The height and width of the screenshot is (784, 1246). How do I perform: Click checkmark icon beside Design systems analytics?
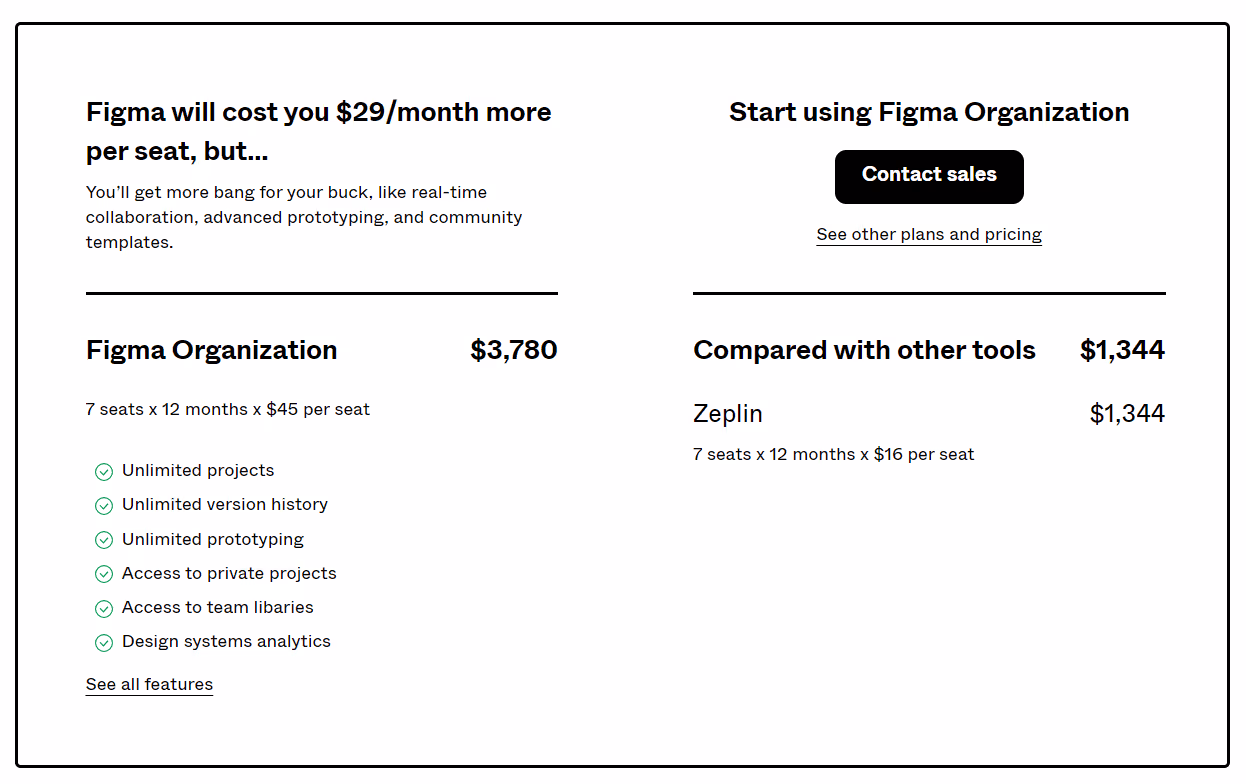point(104,643)
